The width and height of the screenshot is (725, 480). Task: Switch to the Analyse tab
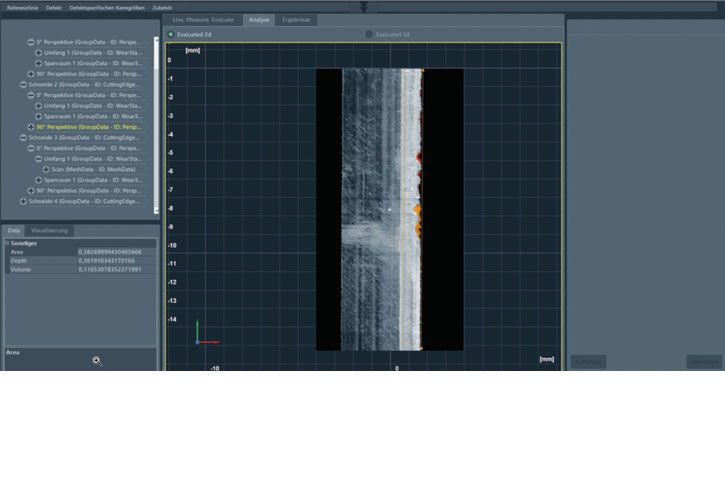click(x=258, y=19)
